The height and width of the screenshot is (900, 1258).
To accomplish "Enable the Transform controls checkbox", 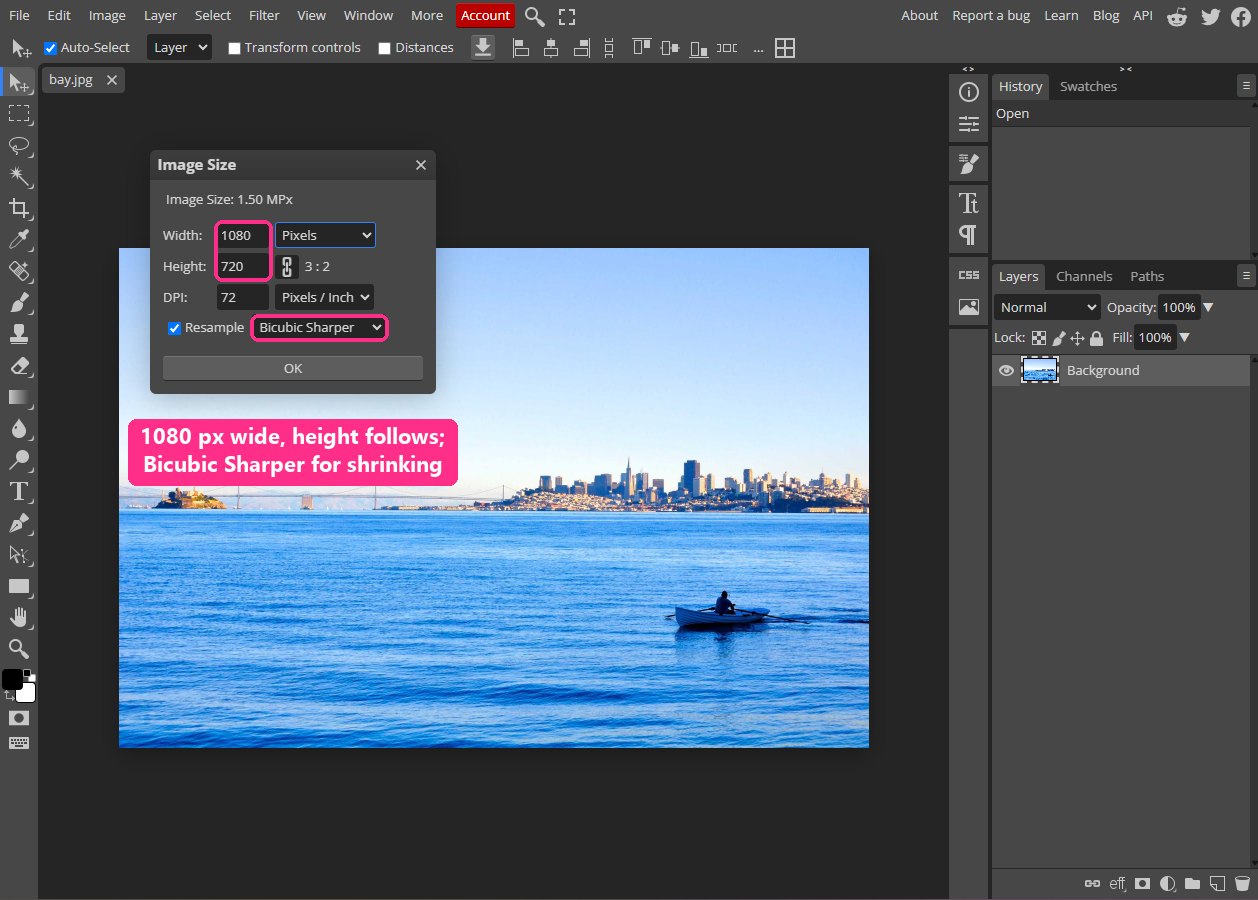I will (x=234, y=48).
